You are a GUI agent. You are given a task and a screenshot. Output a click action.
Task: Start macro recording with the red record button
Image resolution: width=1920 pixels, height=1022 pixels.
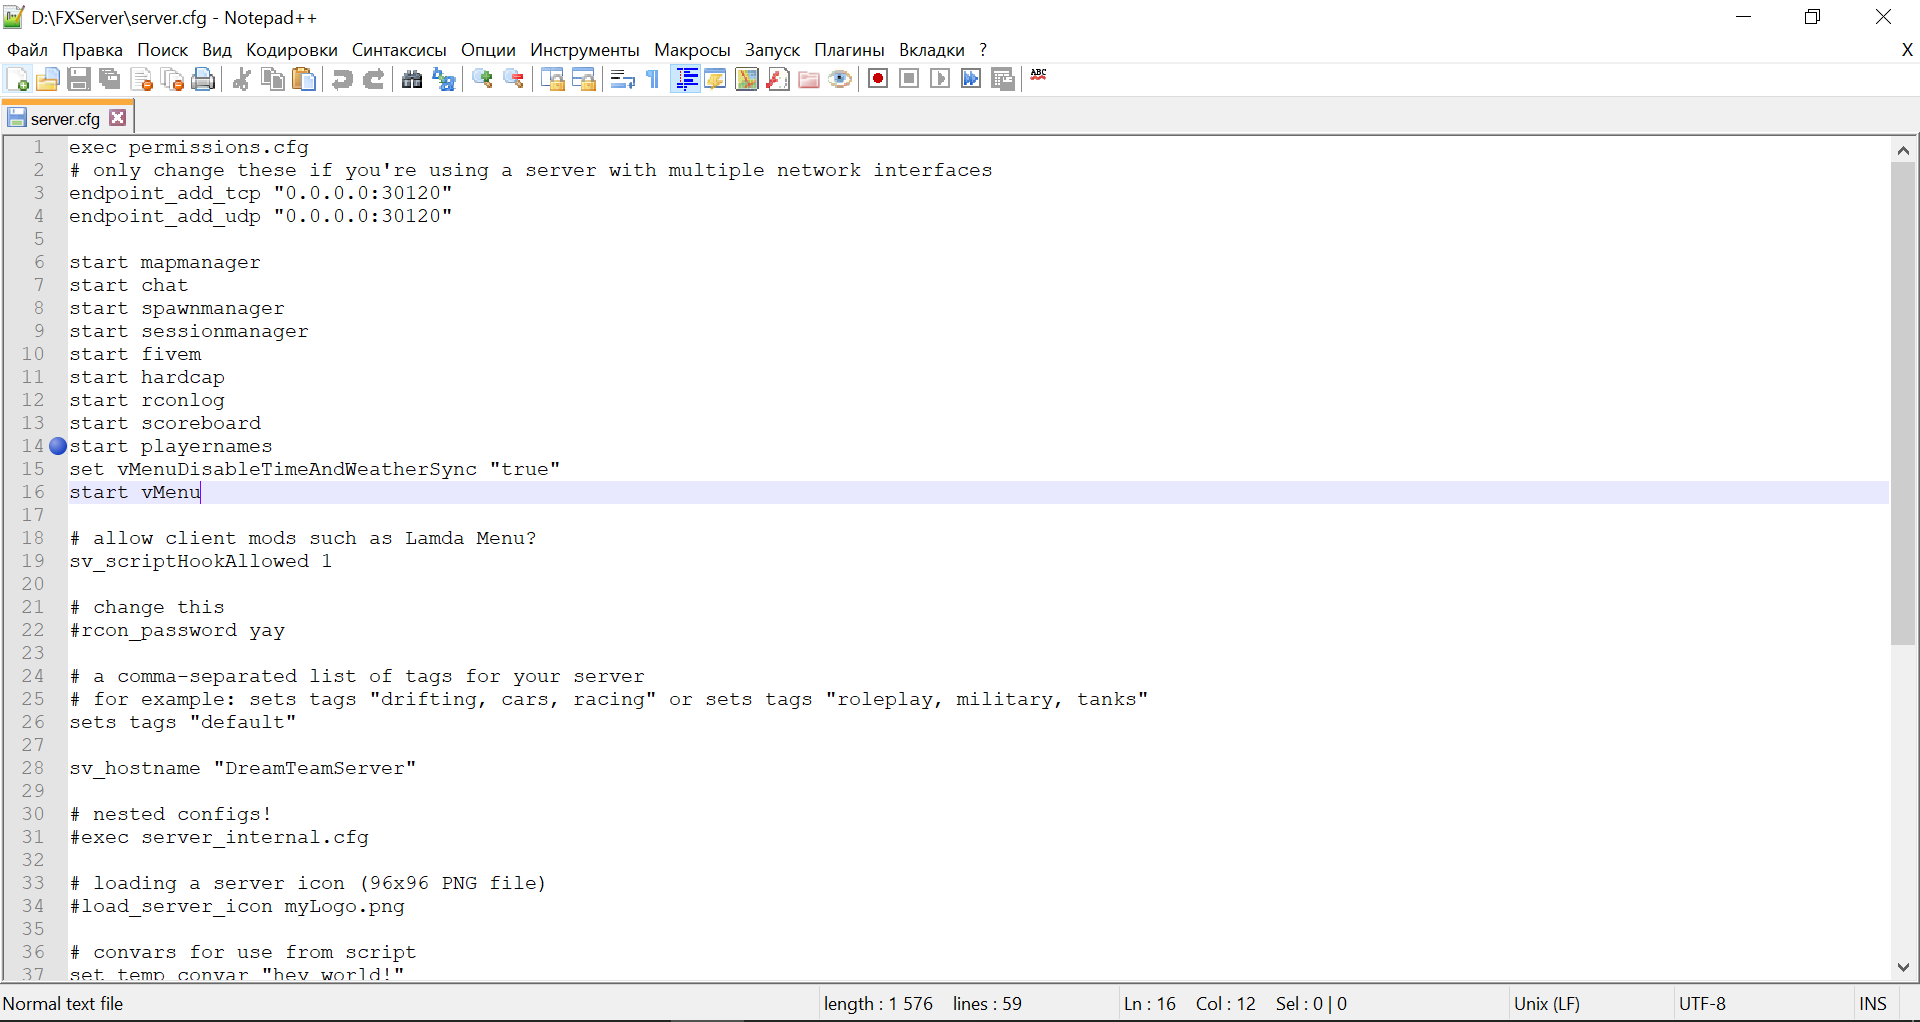[x=878, y=79]
